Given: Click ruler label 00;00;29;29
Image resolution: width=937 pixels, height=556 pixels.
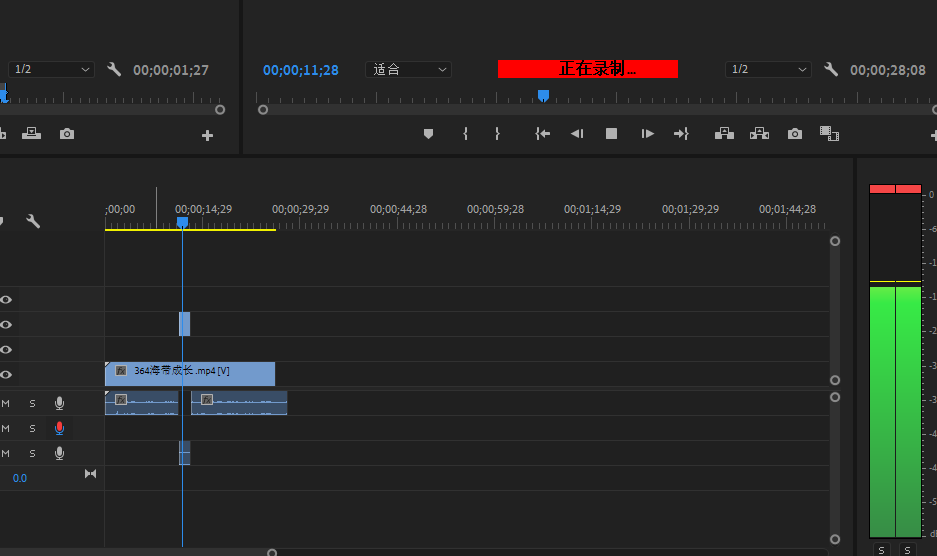Looking at the screenshot, I should pyautogui.click(x=301, y=209).
